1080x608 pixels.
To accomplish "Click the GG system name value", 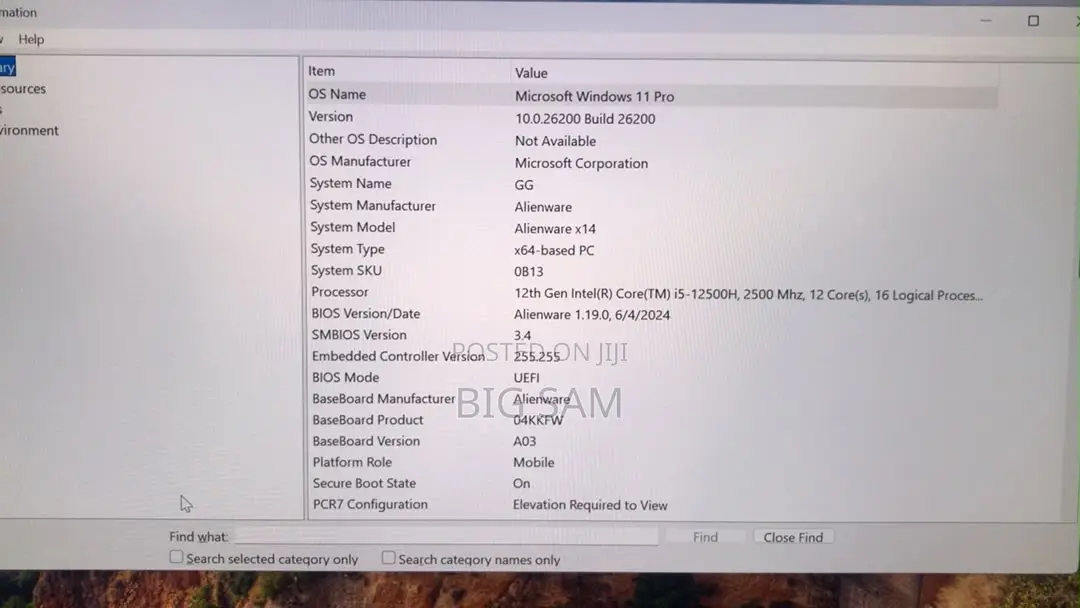I will pos(523,185).
